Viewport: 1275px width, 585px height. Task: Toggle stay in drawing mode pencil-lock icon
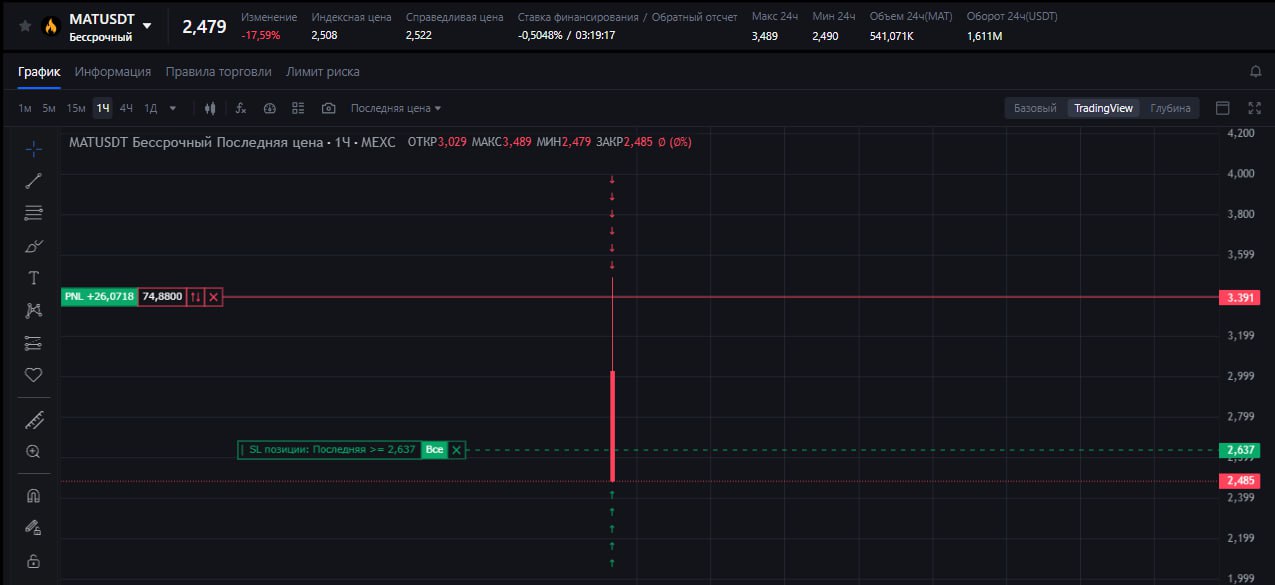[x=33, y=528]
